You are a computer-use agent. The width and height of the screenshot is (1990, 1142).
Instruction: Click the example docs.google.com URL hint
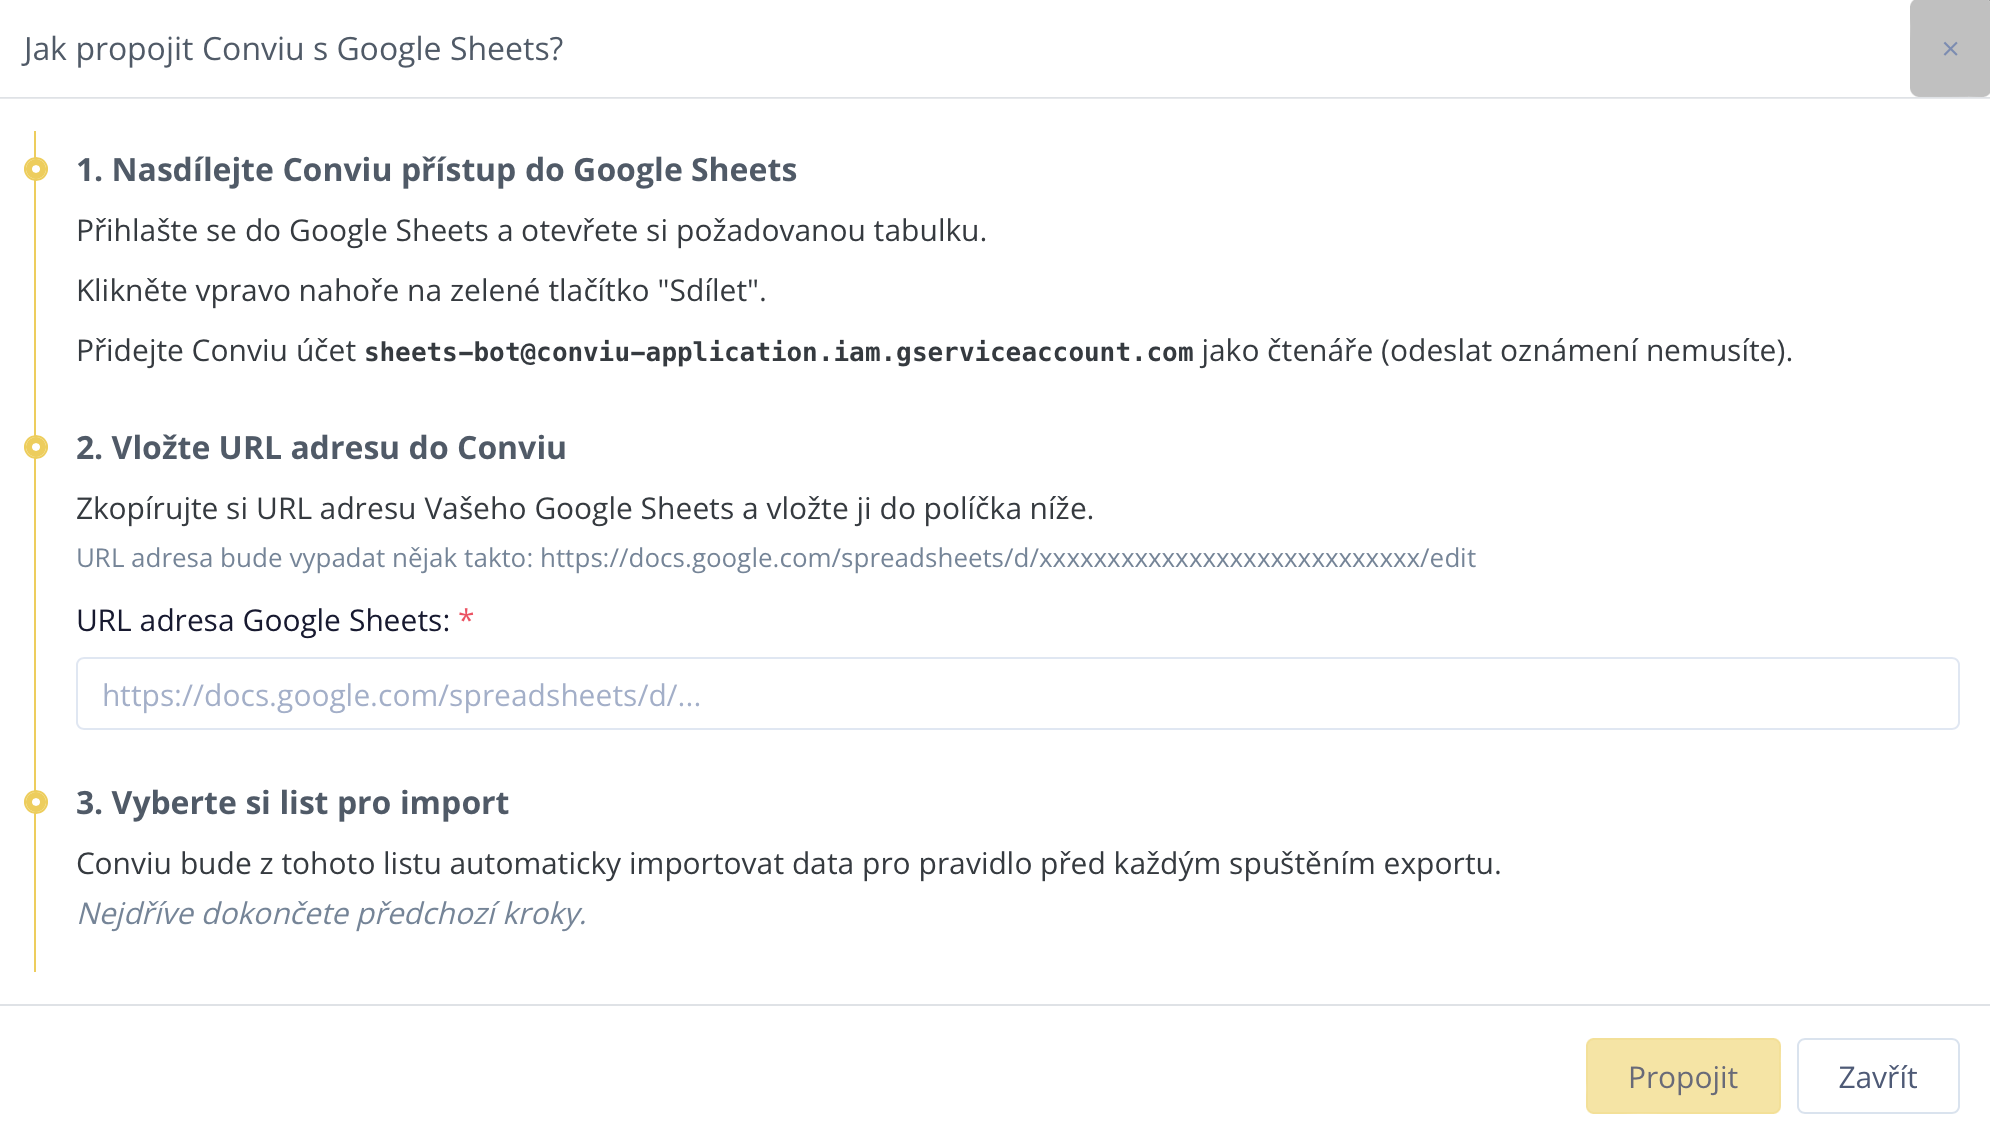pyautogui.click(x=1007, y=558)
